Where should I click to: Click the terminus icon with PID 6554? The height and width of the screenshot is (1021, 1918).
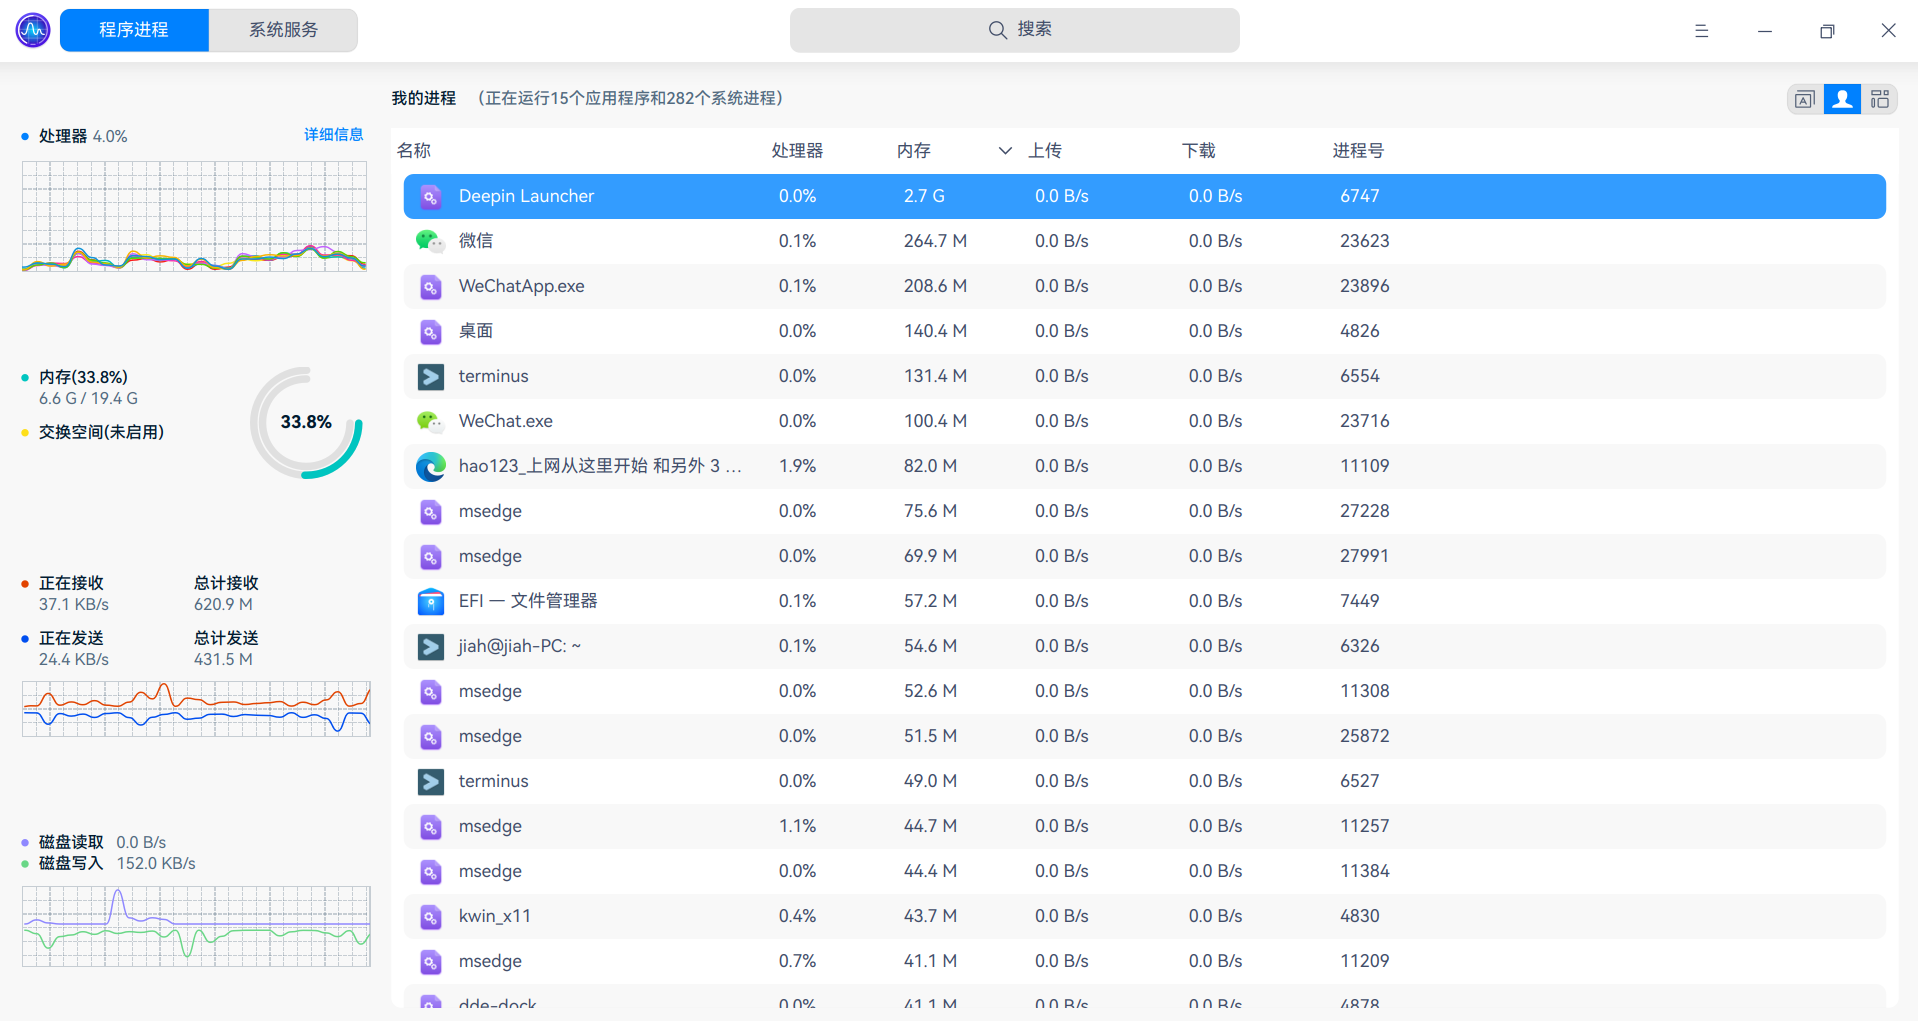[x=430, y=376]
